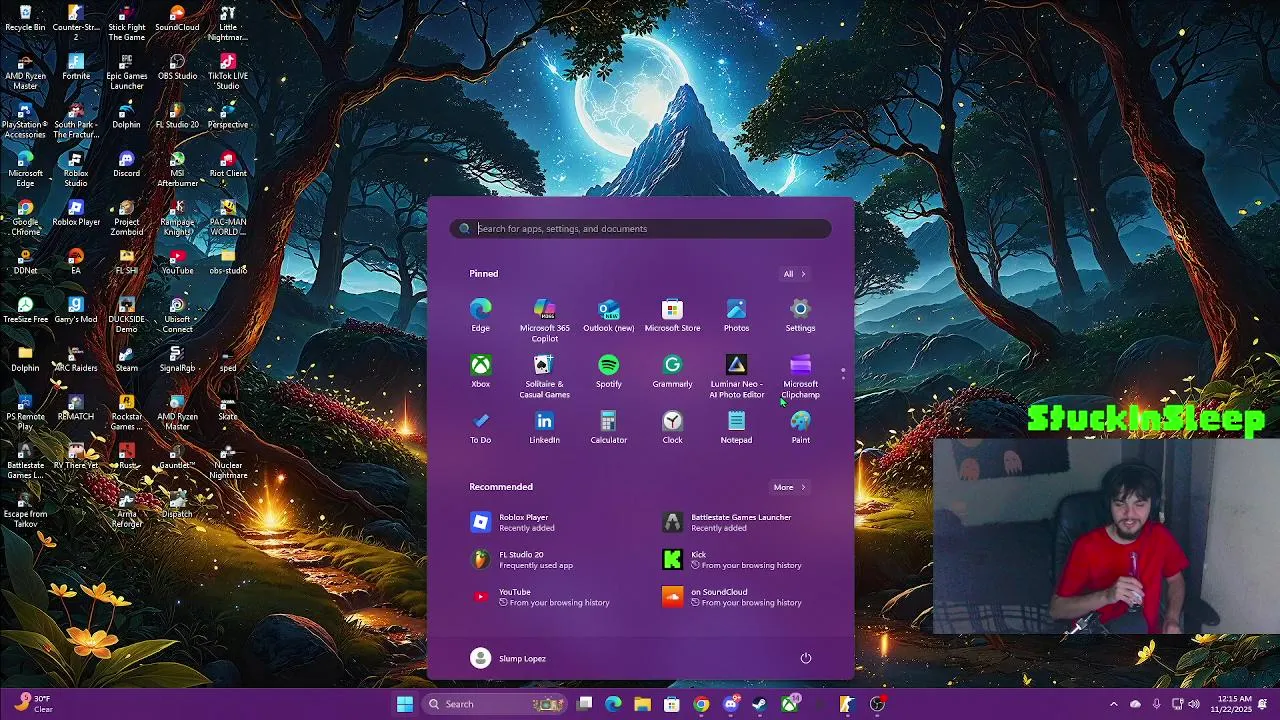Launch Outlook (new) from pinned apps
This screenshot has width=1280, height=720.
pyautogui.click(x=608, y=315)
